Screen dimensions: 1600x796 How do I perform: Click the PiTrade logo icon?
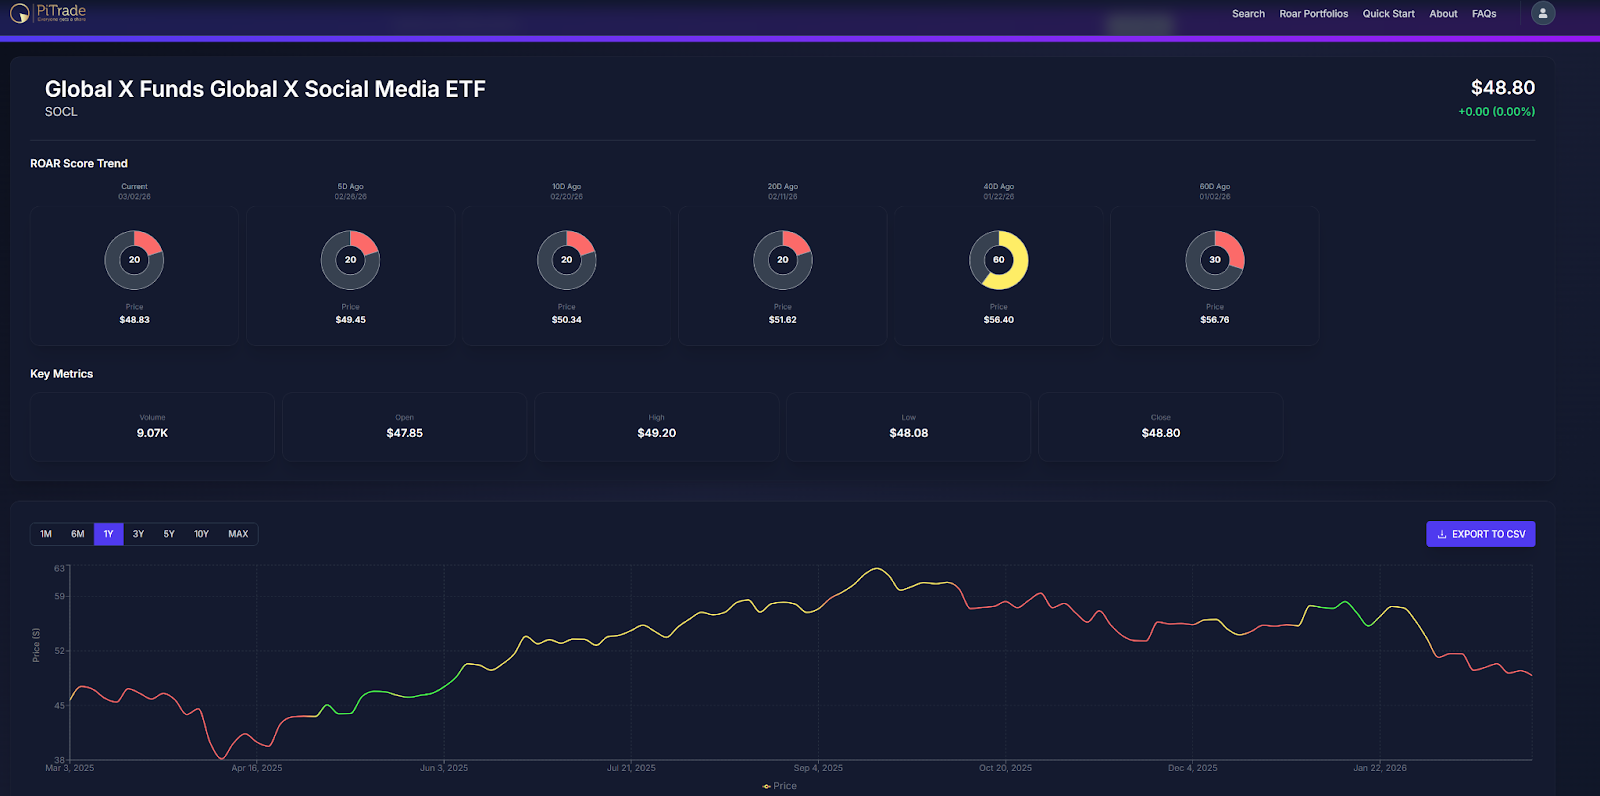point(19,13)
